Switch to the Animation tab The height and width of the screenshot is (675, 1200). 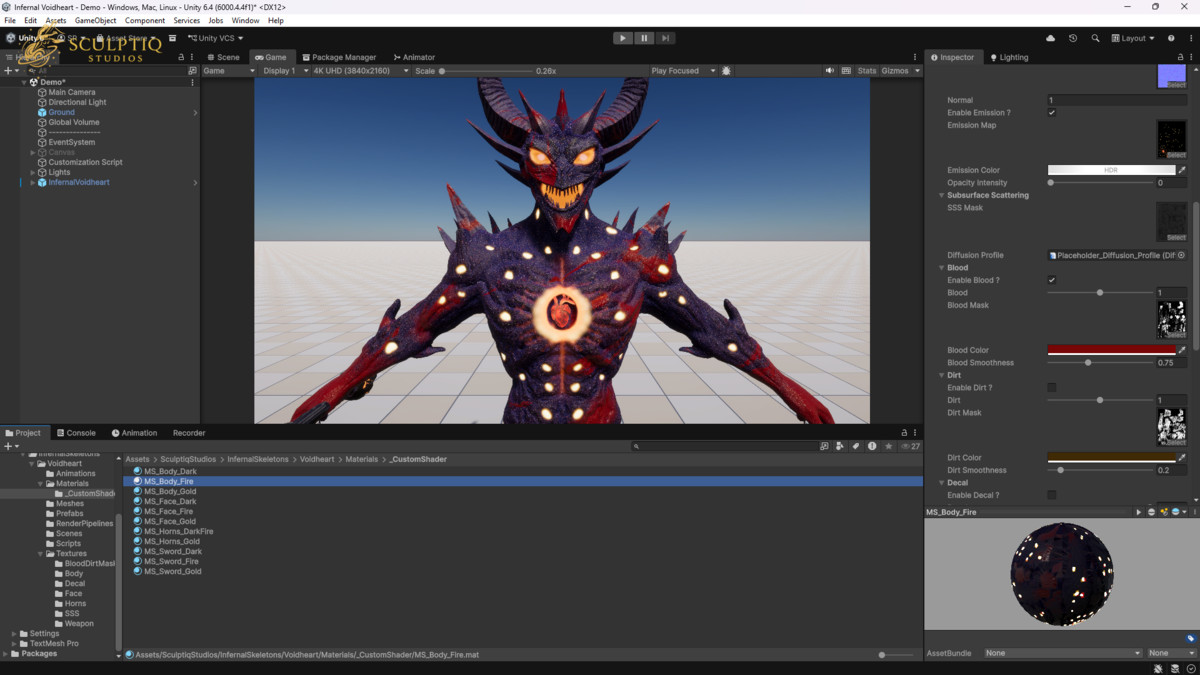coord(134,433)
